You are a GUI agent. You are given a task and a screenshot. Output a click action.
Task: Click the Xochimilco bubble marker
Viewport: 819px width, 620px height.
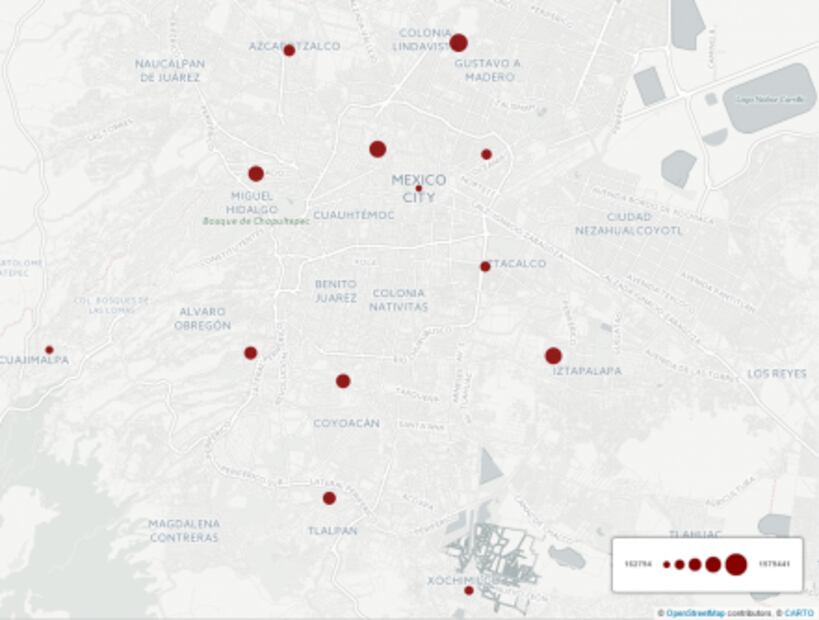468,590
